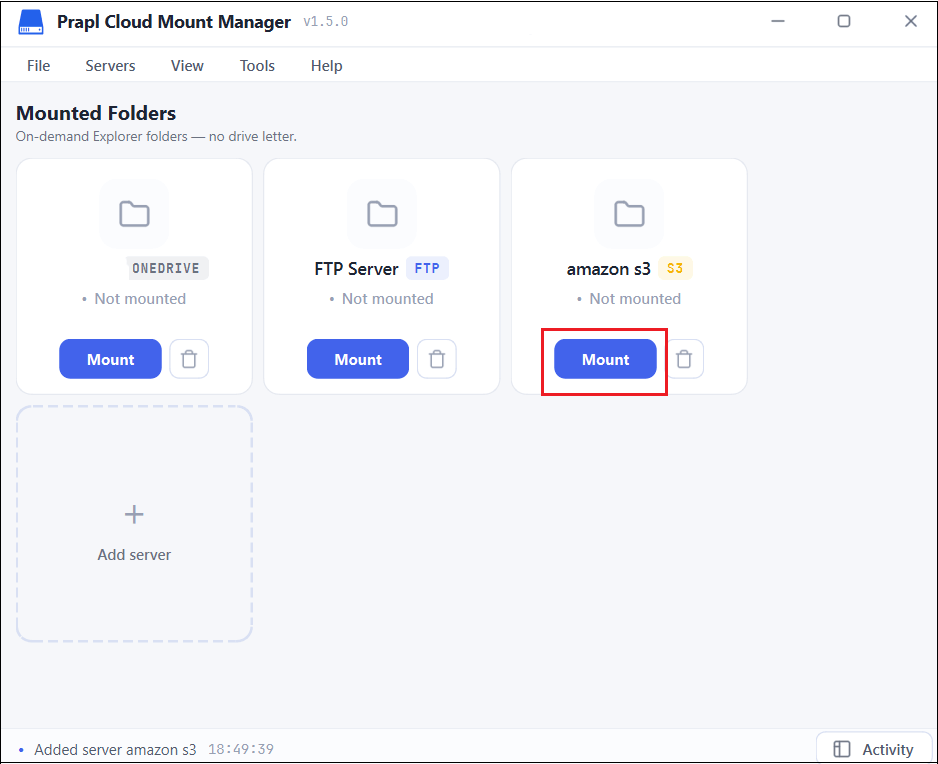The height and width of the screenshot is (764, 938).
Task: Mount the amazon s3 folder
Action: (605, 359)
